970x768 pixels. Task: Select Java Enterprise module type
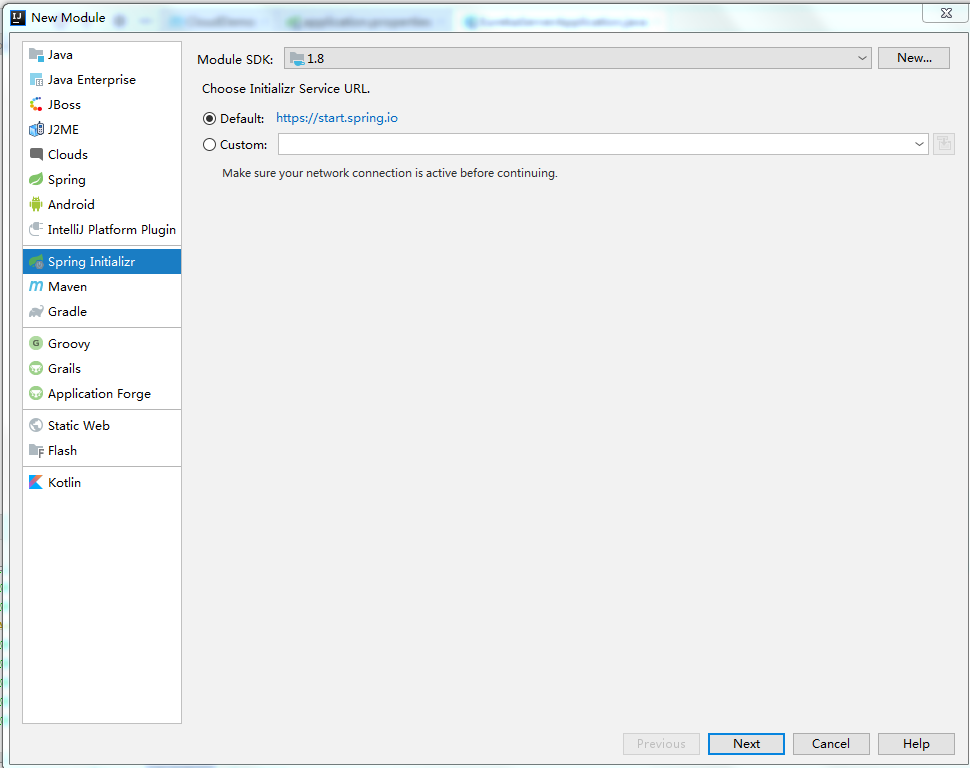pyautogui.click(x=102, y=80)
